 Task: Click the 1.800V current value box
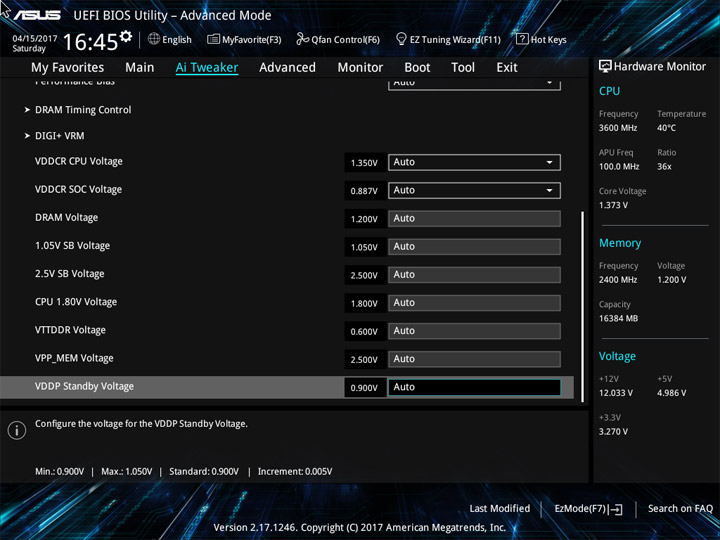[365, 304]
